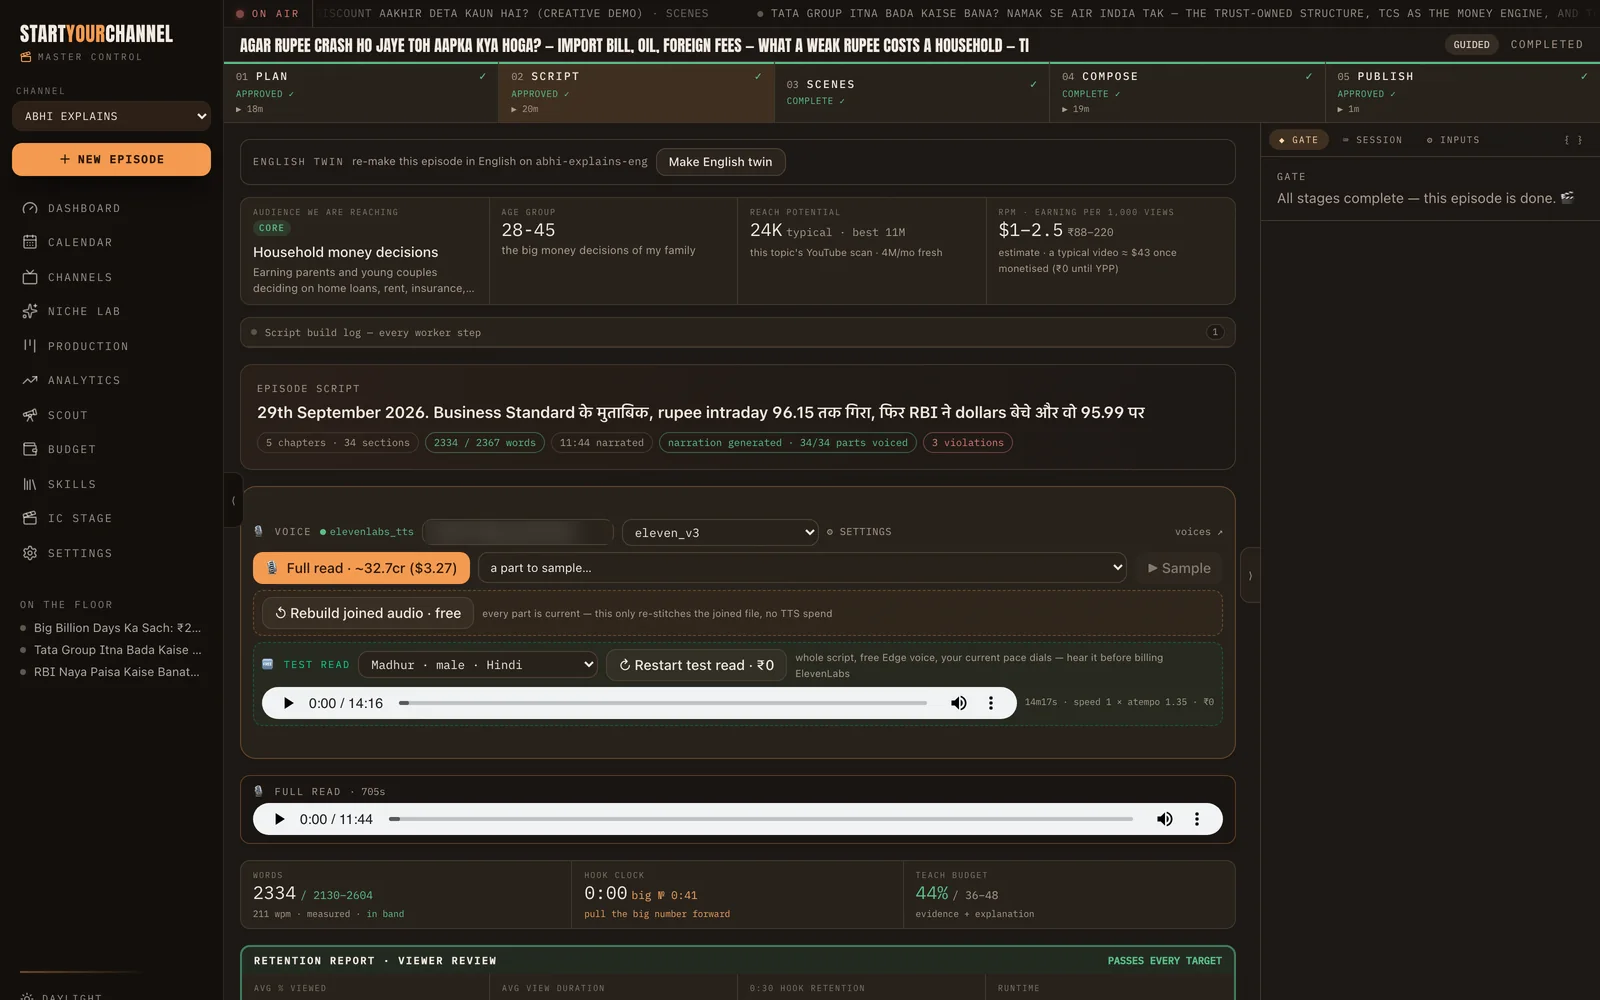Screen dimensions: 1600x1000
Task: Open the Settings gear in the sidebar
Action: click(30, 553)
